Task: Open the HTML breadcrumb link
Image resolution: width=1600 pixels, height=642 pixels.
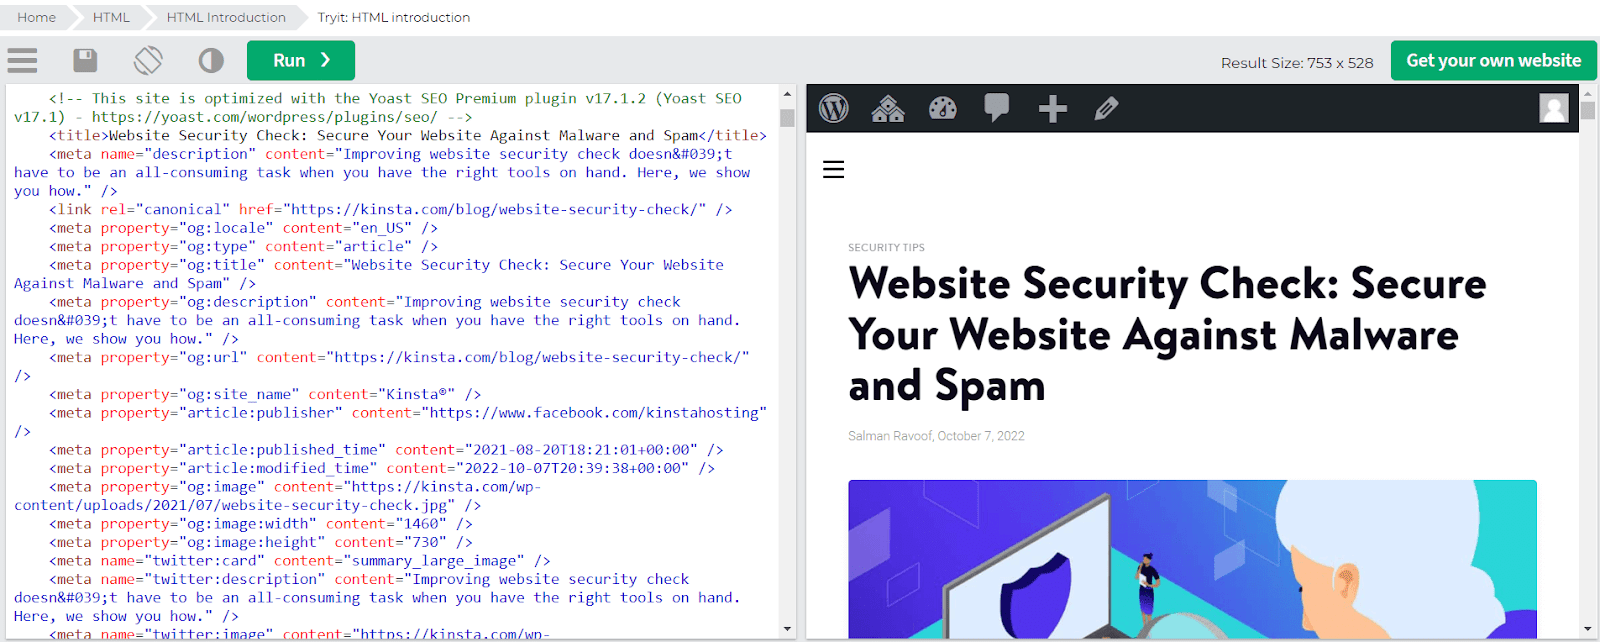Action: [x=111, y=17]
